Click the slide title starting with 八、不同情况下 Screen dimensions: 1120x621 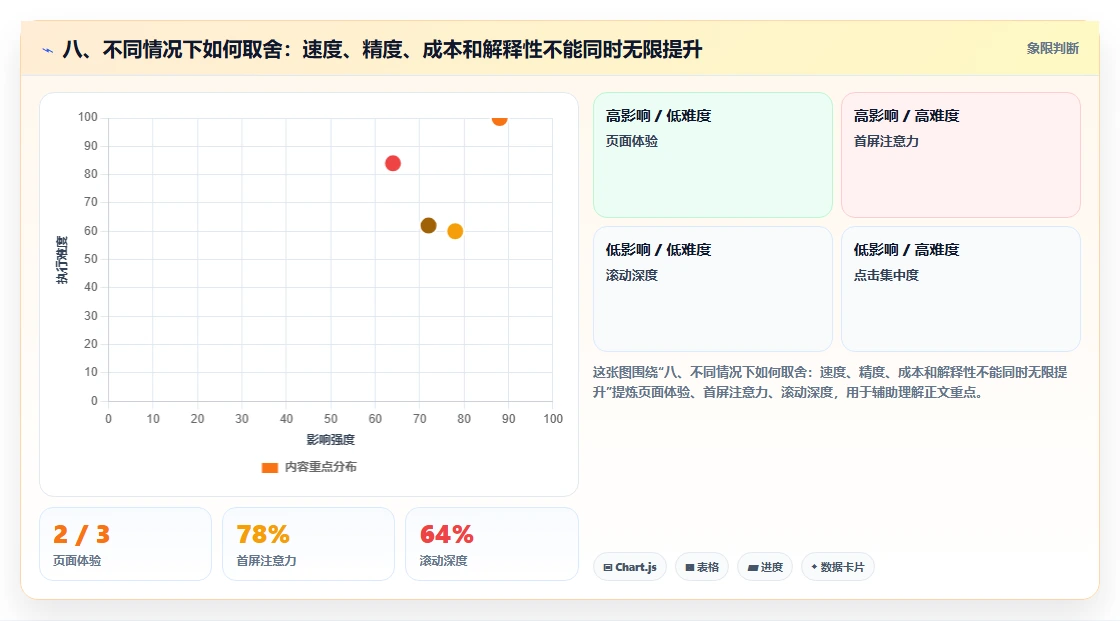point(382,49)
